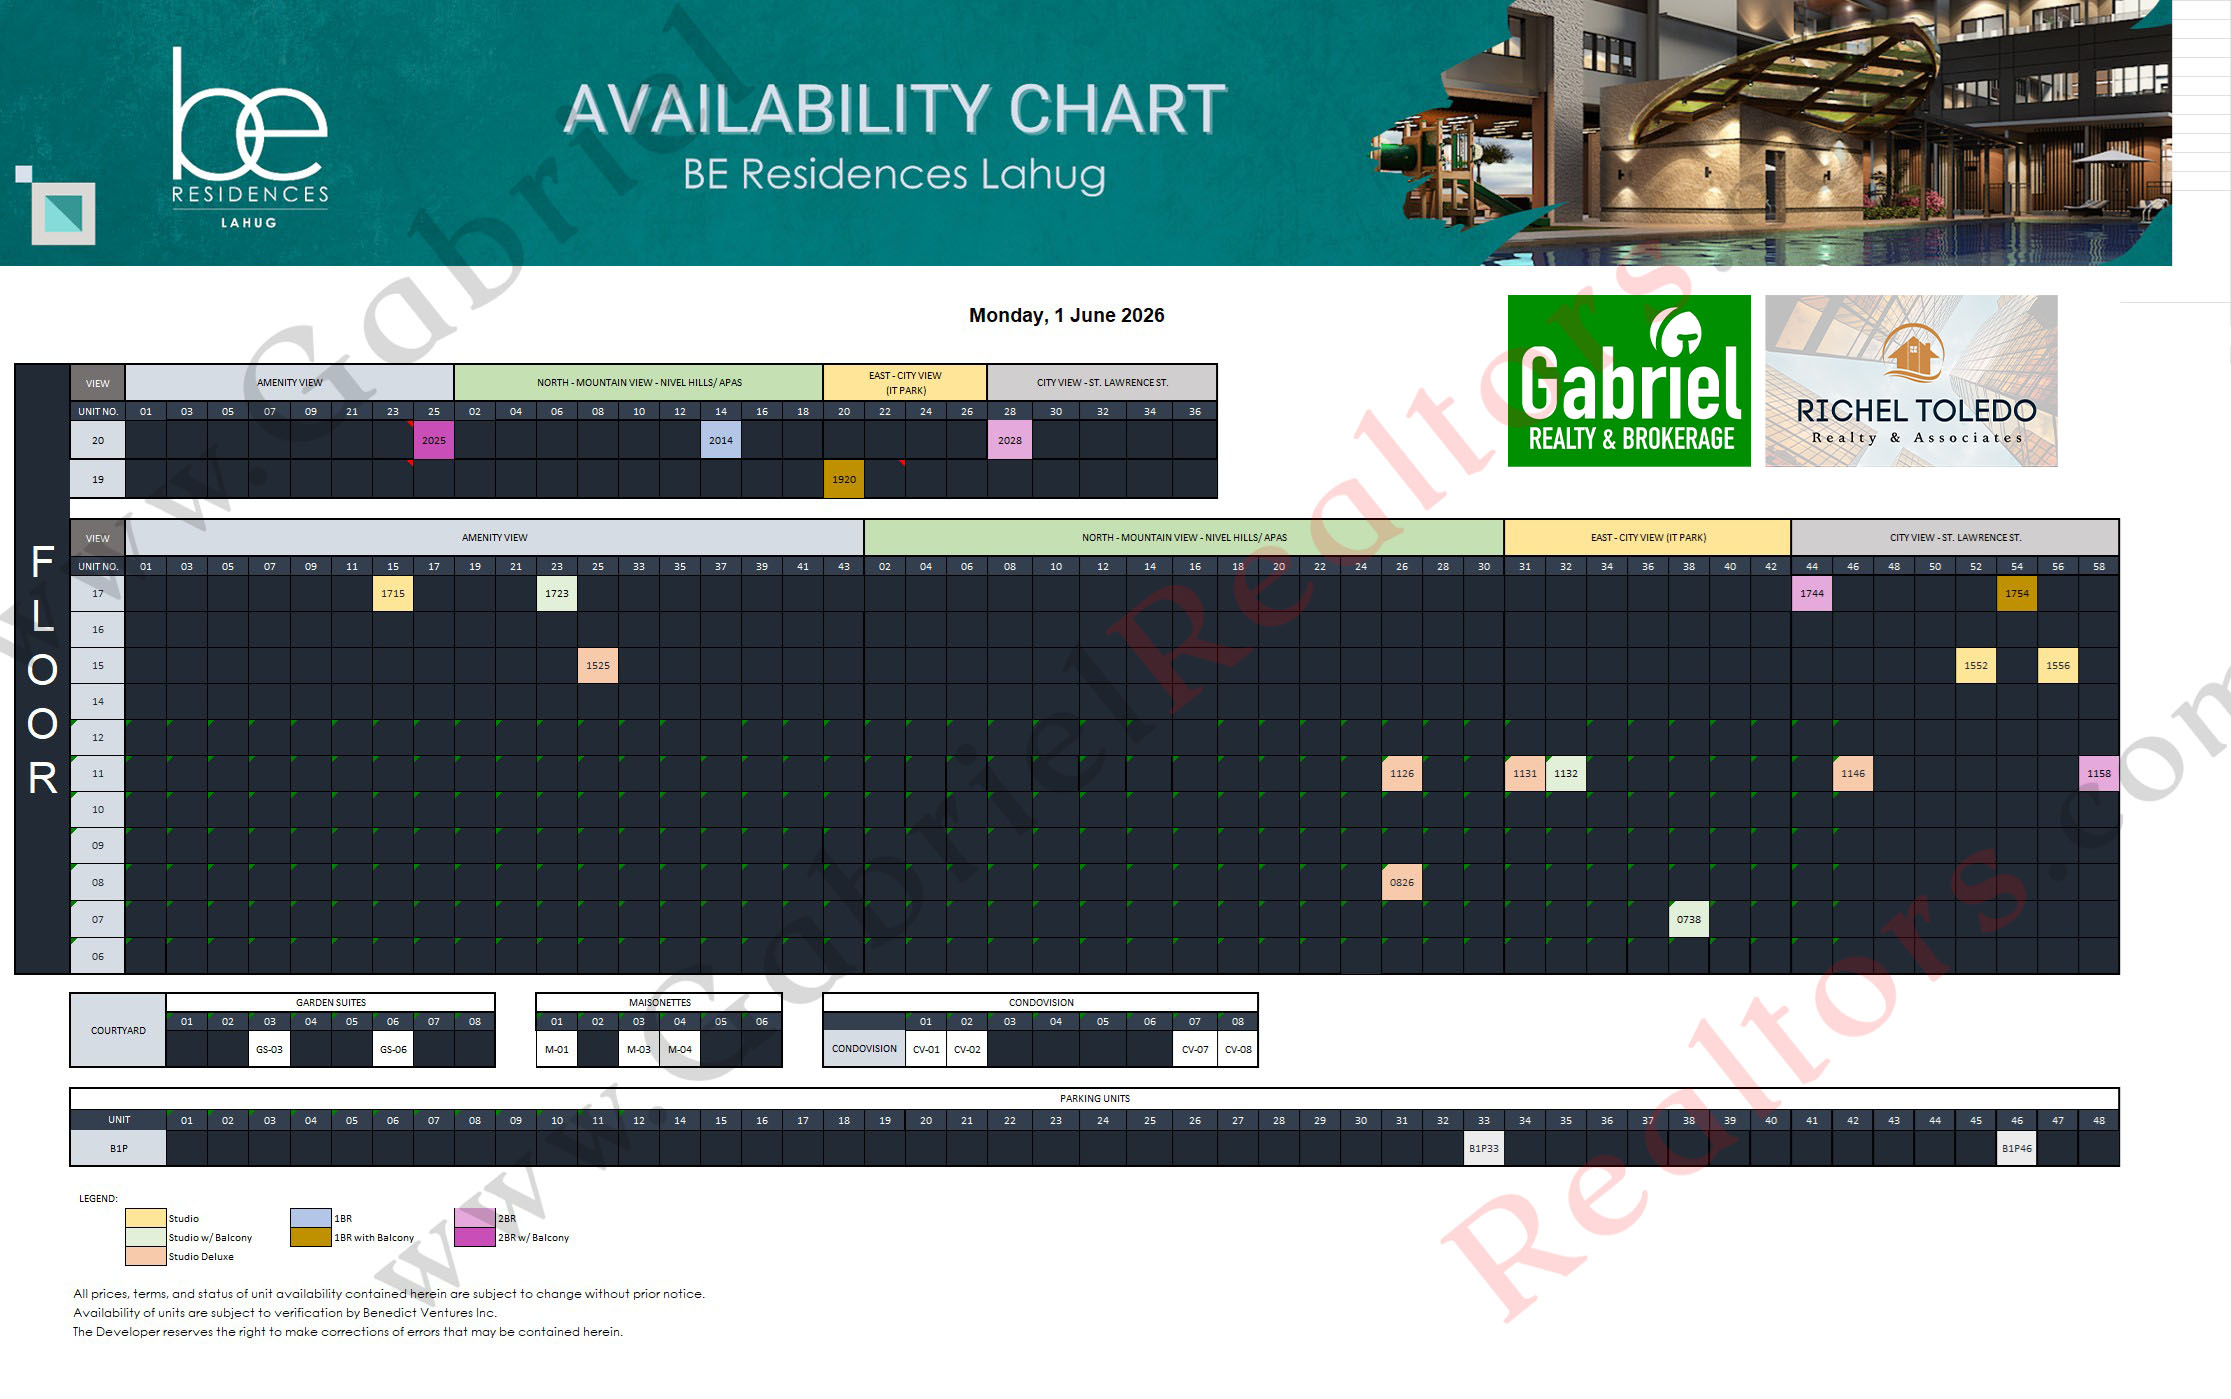Select available unit 1920
The width and height of the screenshot is (2231, 1399).
(844, 479)
